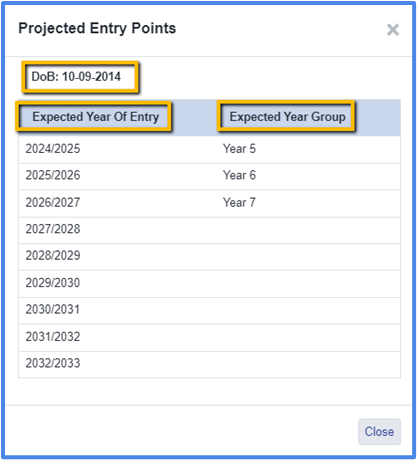The height and width of the screenshot is (460, 417).
Task: Select the Year 6 cell
Action: pyautogui.click(x=239, y=175)
